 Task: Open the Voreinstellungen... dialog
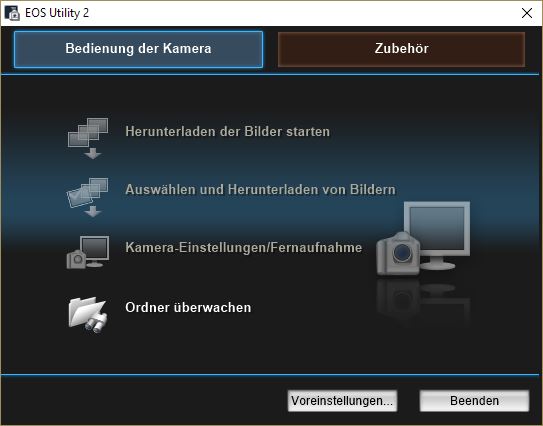[342, 401]
